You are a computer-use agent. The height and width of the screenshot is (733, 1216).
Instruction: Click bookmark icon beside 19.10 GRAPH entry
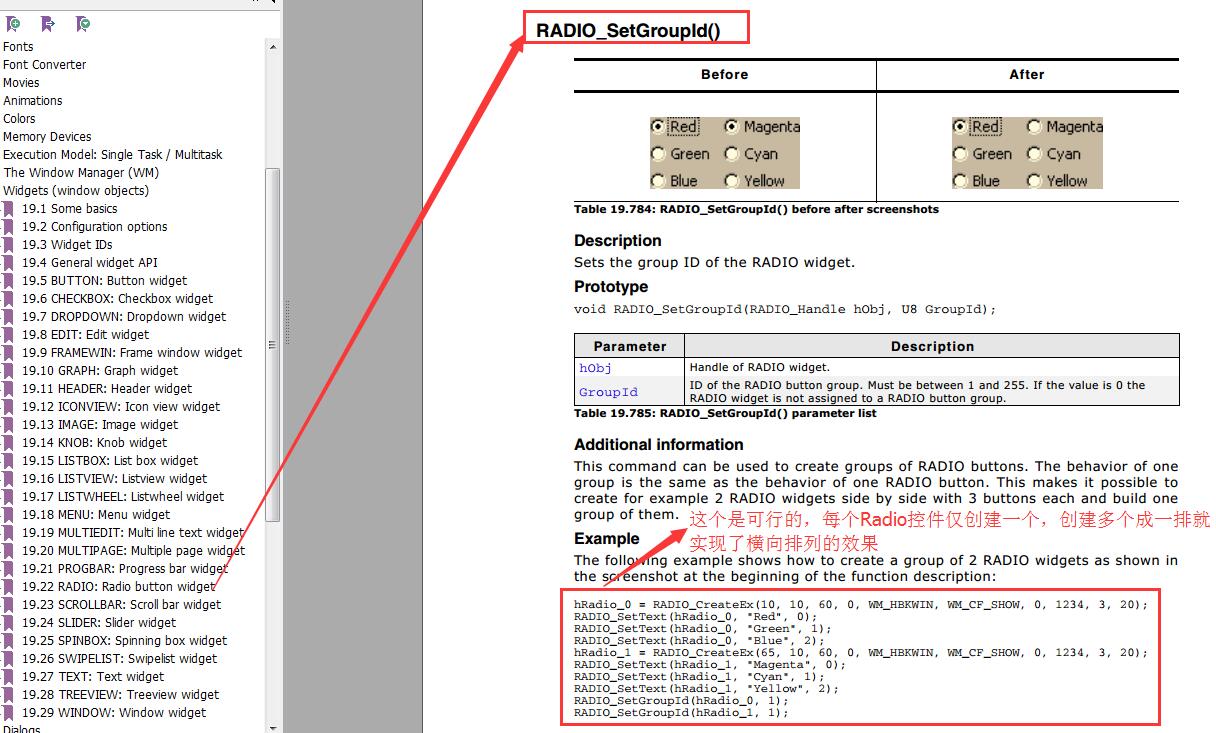pyautogui.click(x=9, y=371)
